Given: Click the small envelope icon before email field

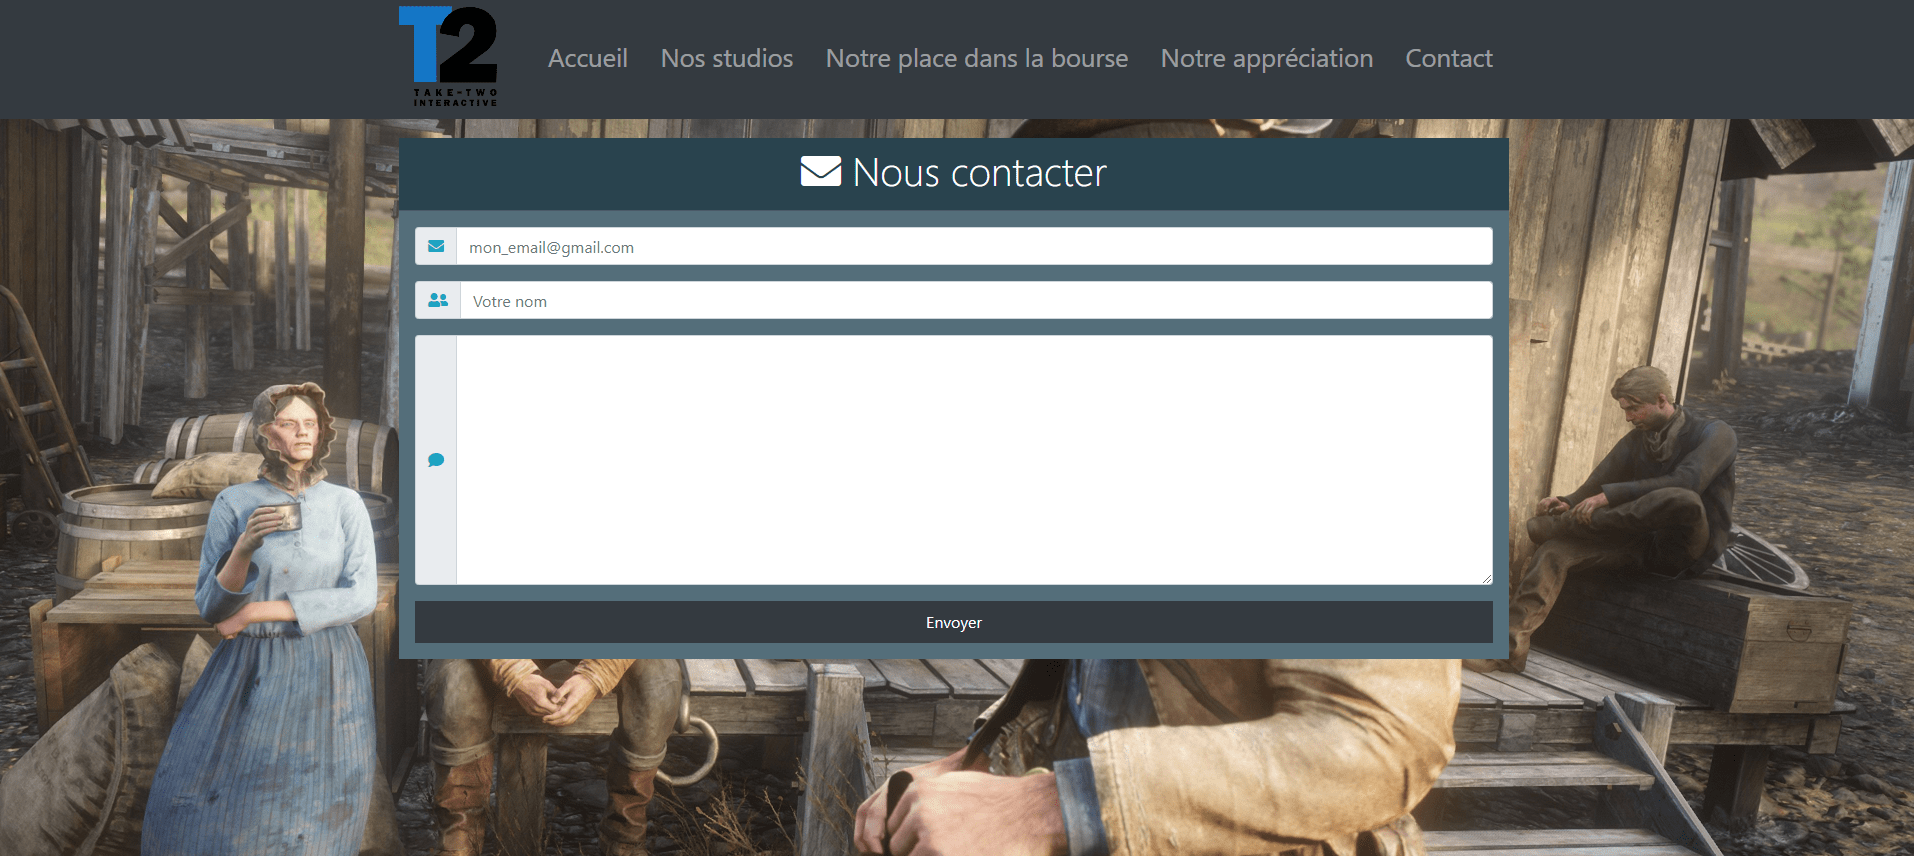Looking at the screenshot, I should 436,246.
